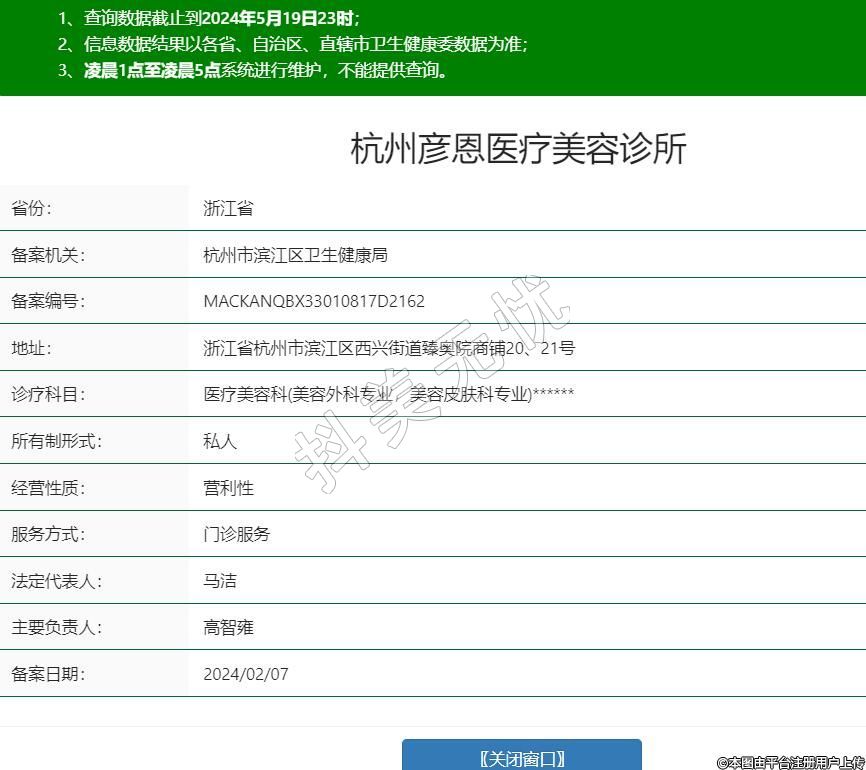Click the 法定代表人 row label

[56, 581]
